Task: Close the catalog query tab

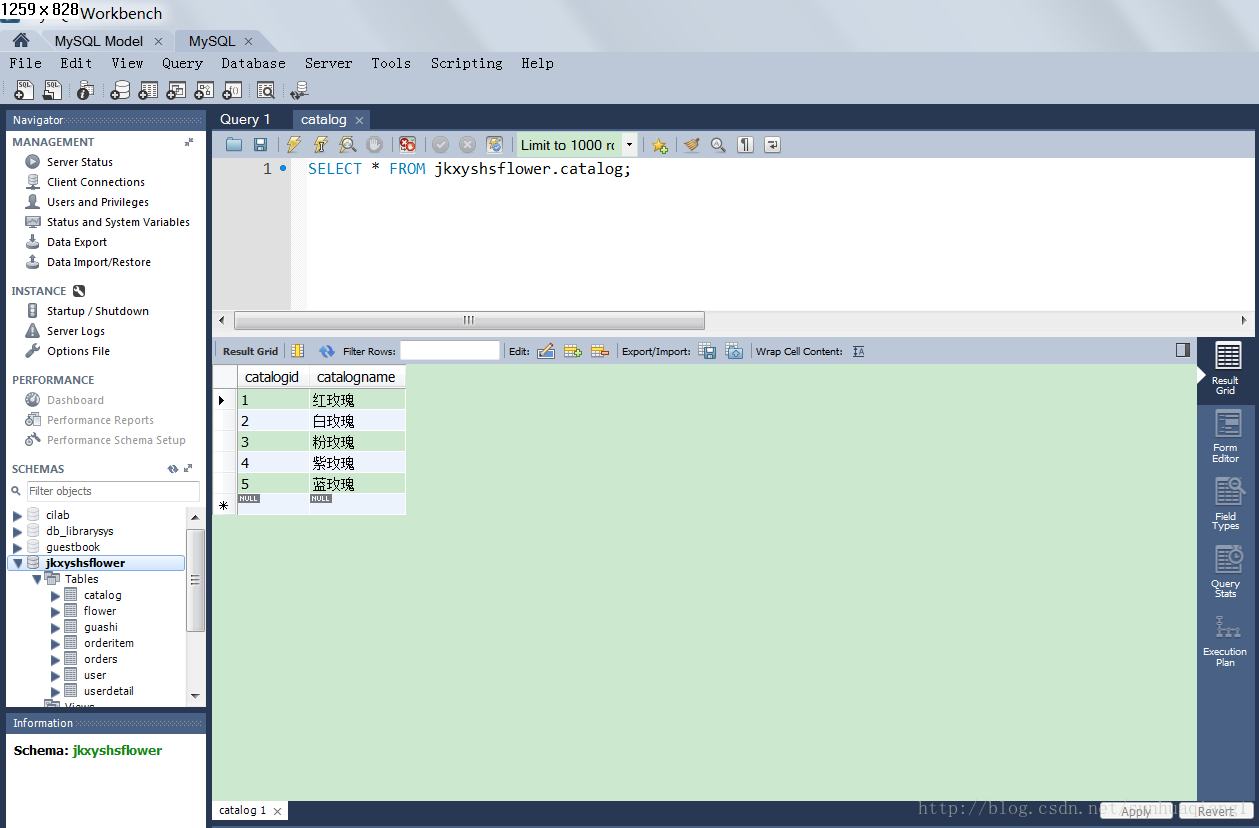Action: click(x=360, y=120)
